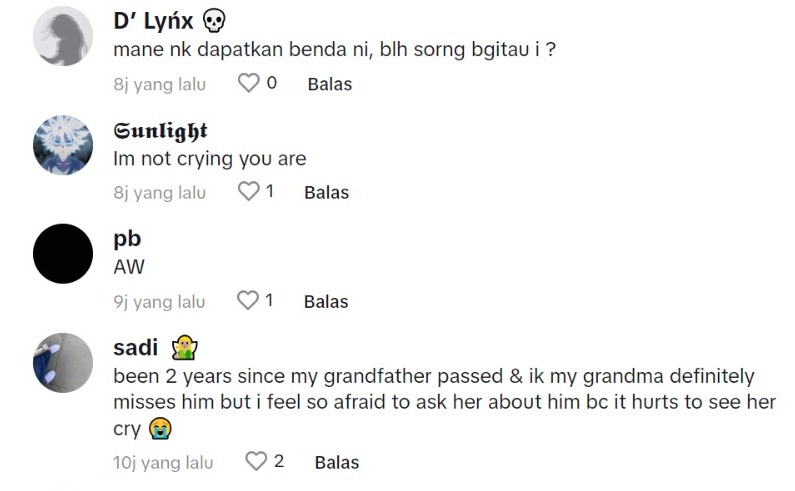Visit Sunlight username link
The height and width of the screenshot is (491, 795).
[x=160, y=131]
